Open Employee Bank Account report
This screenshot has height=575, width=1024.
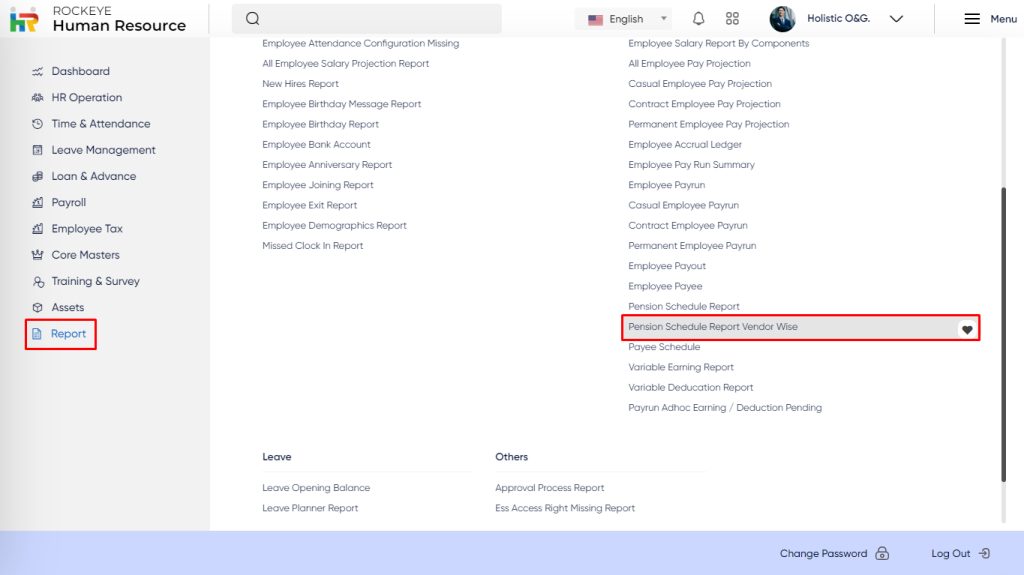click(x=316, y=144)
